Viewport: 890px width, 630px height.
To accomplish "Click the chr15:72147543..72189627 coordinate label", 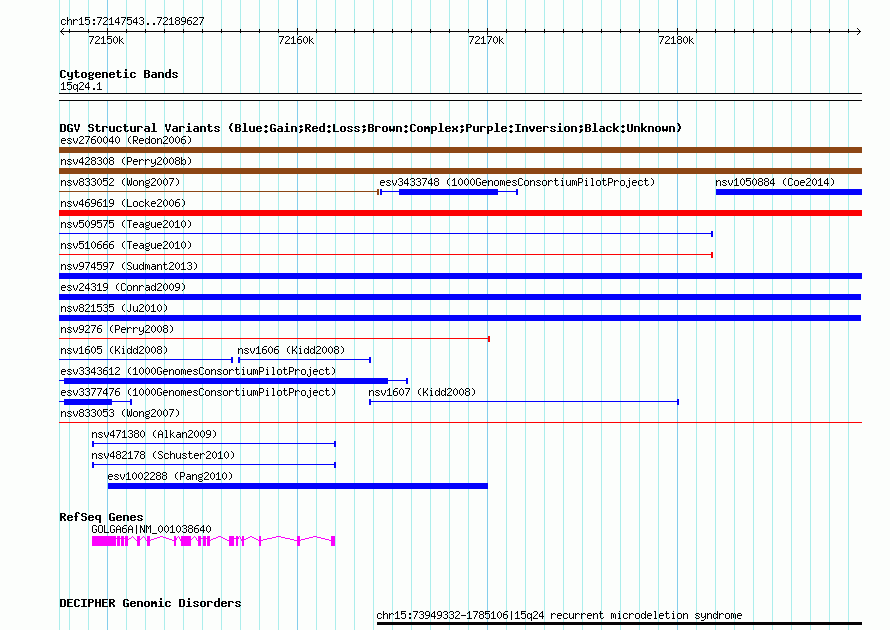I will (x=132, y=21).
